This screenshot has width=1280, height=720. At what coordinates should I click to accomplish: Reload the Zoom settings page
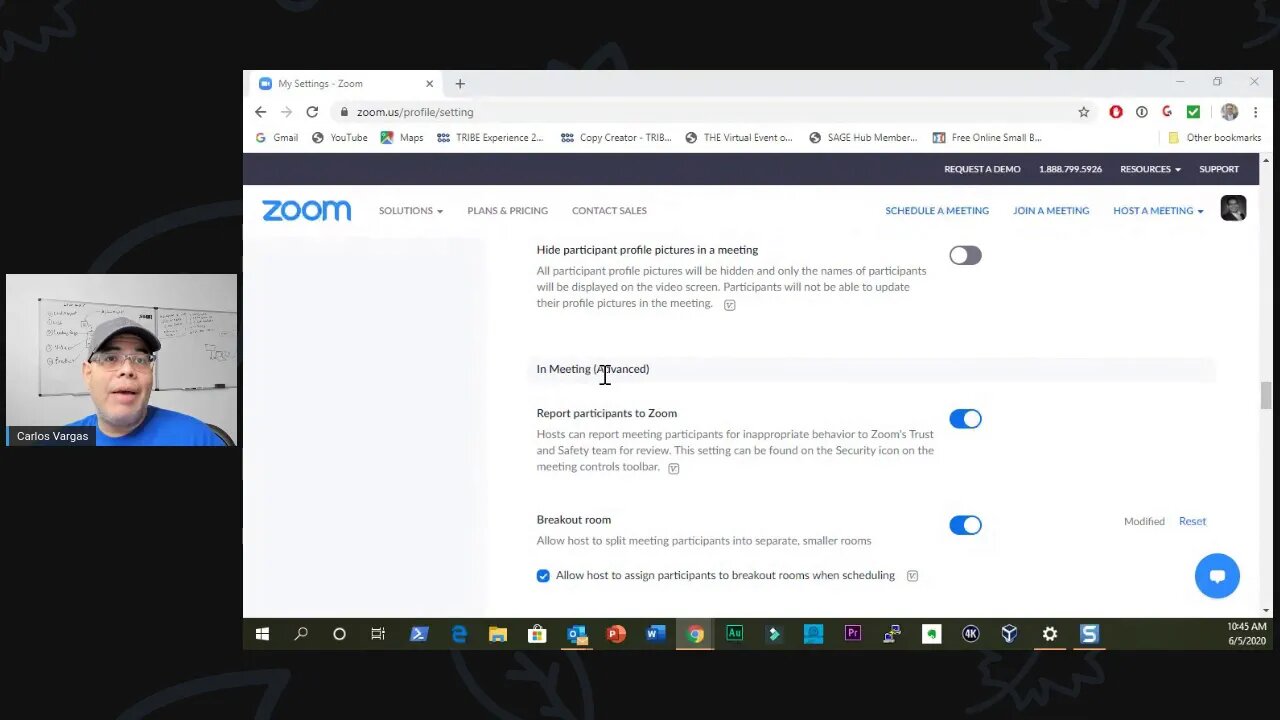(312, 112)
